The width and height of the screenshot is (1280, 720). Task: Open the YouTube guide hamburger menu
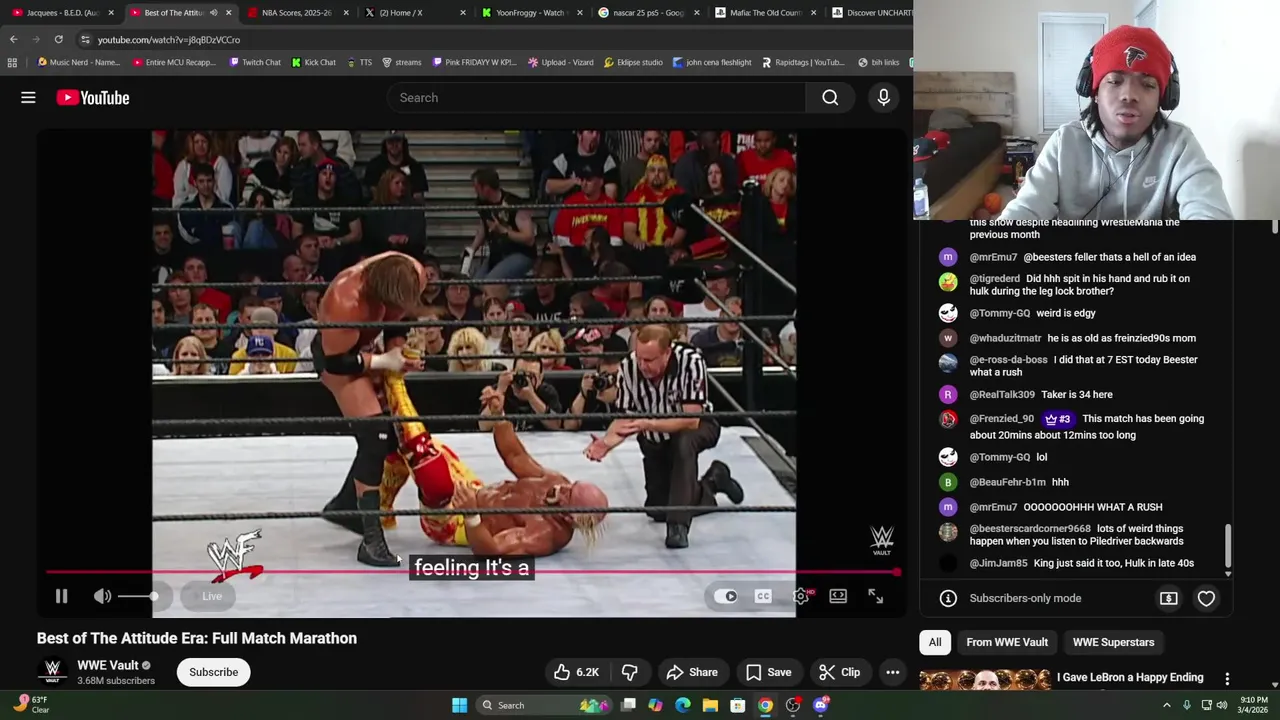[x=28, y=97]
